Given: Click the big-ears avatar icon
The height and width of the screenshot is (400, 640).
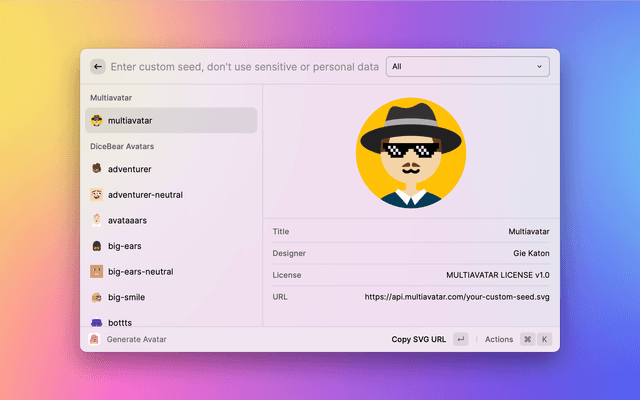Looking at the screenshot, I should click(96, 246).
